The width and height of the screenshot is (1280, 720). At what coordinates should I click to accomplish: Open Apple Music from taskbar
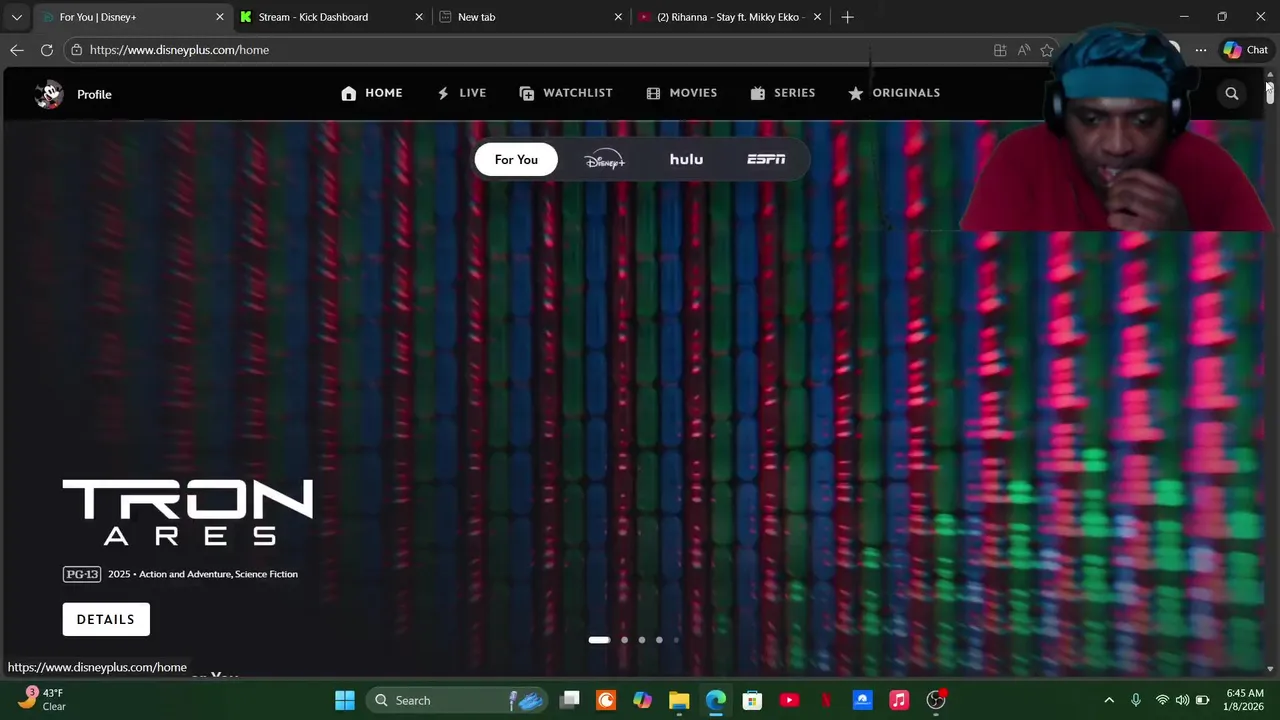point(899,700)
